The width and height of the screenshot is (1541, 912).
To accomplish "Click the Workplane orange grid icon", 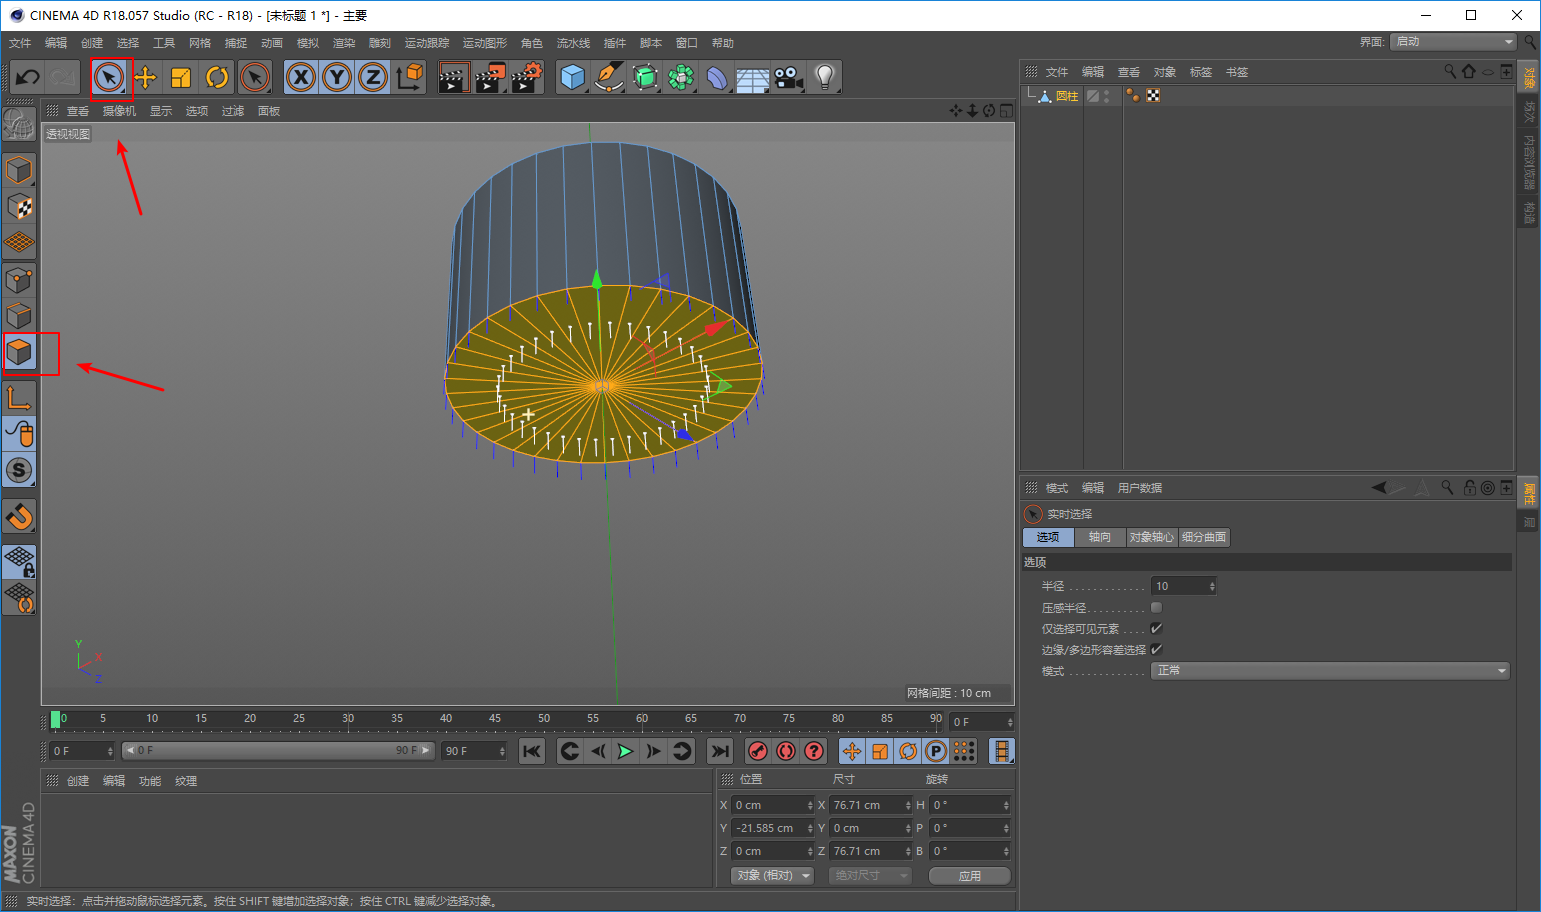I will [19, 243].
